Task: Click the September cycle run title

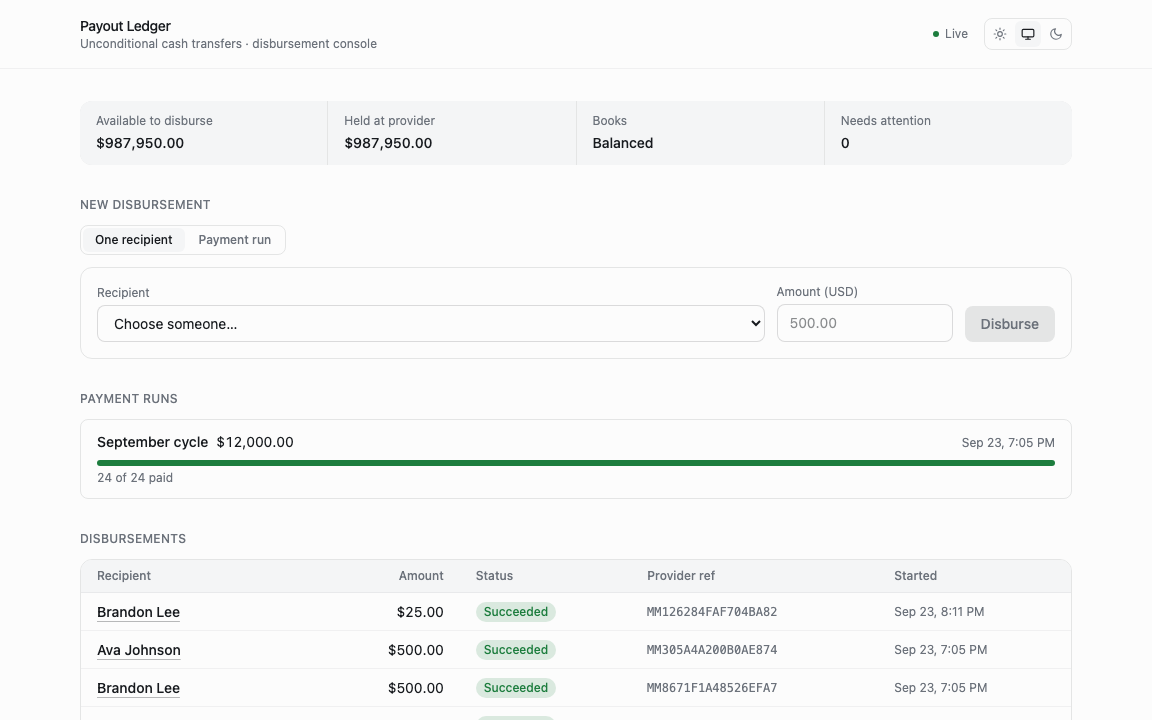Action: pos(152,442)
